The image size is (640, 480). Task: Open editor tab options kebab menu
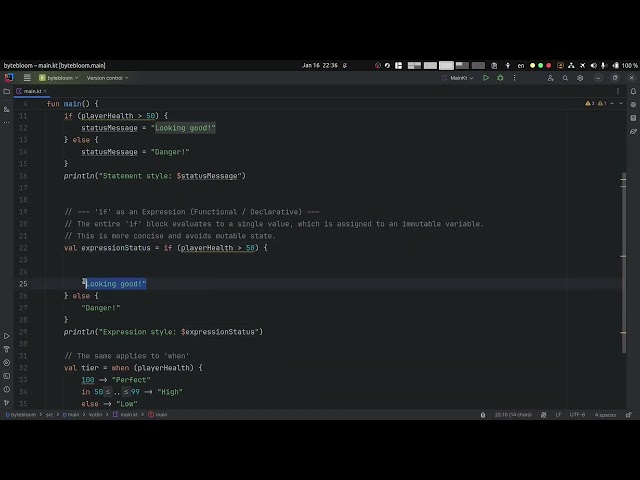pos(618,91)
